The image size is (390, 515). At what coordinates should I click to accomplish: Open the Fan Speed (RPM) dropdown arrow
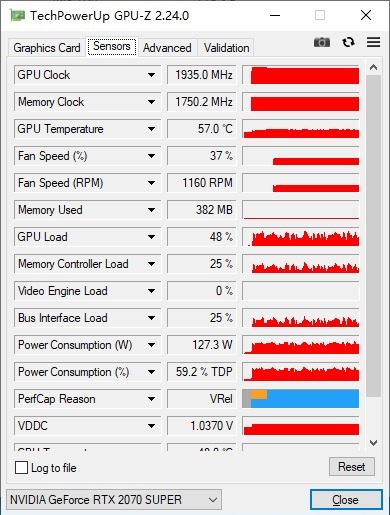tap(151, 183)
